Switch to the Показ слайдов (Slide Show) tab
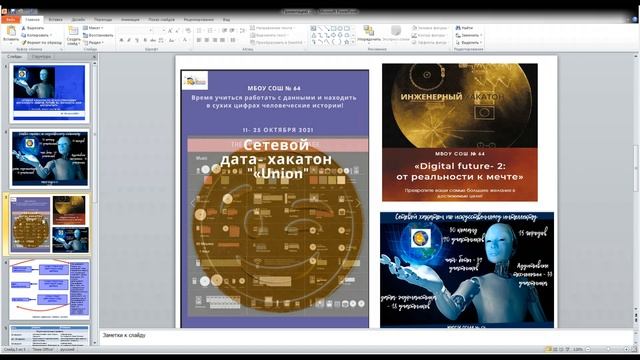 tap(161, 19)
